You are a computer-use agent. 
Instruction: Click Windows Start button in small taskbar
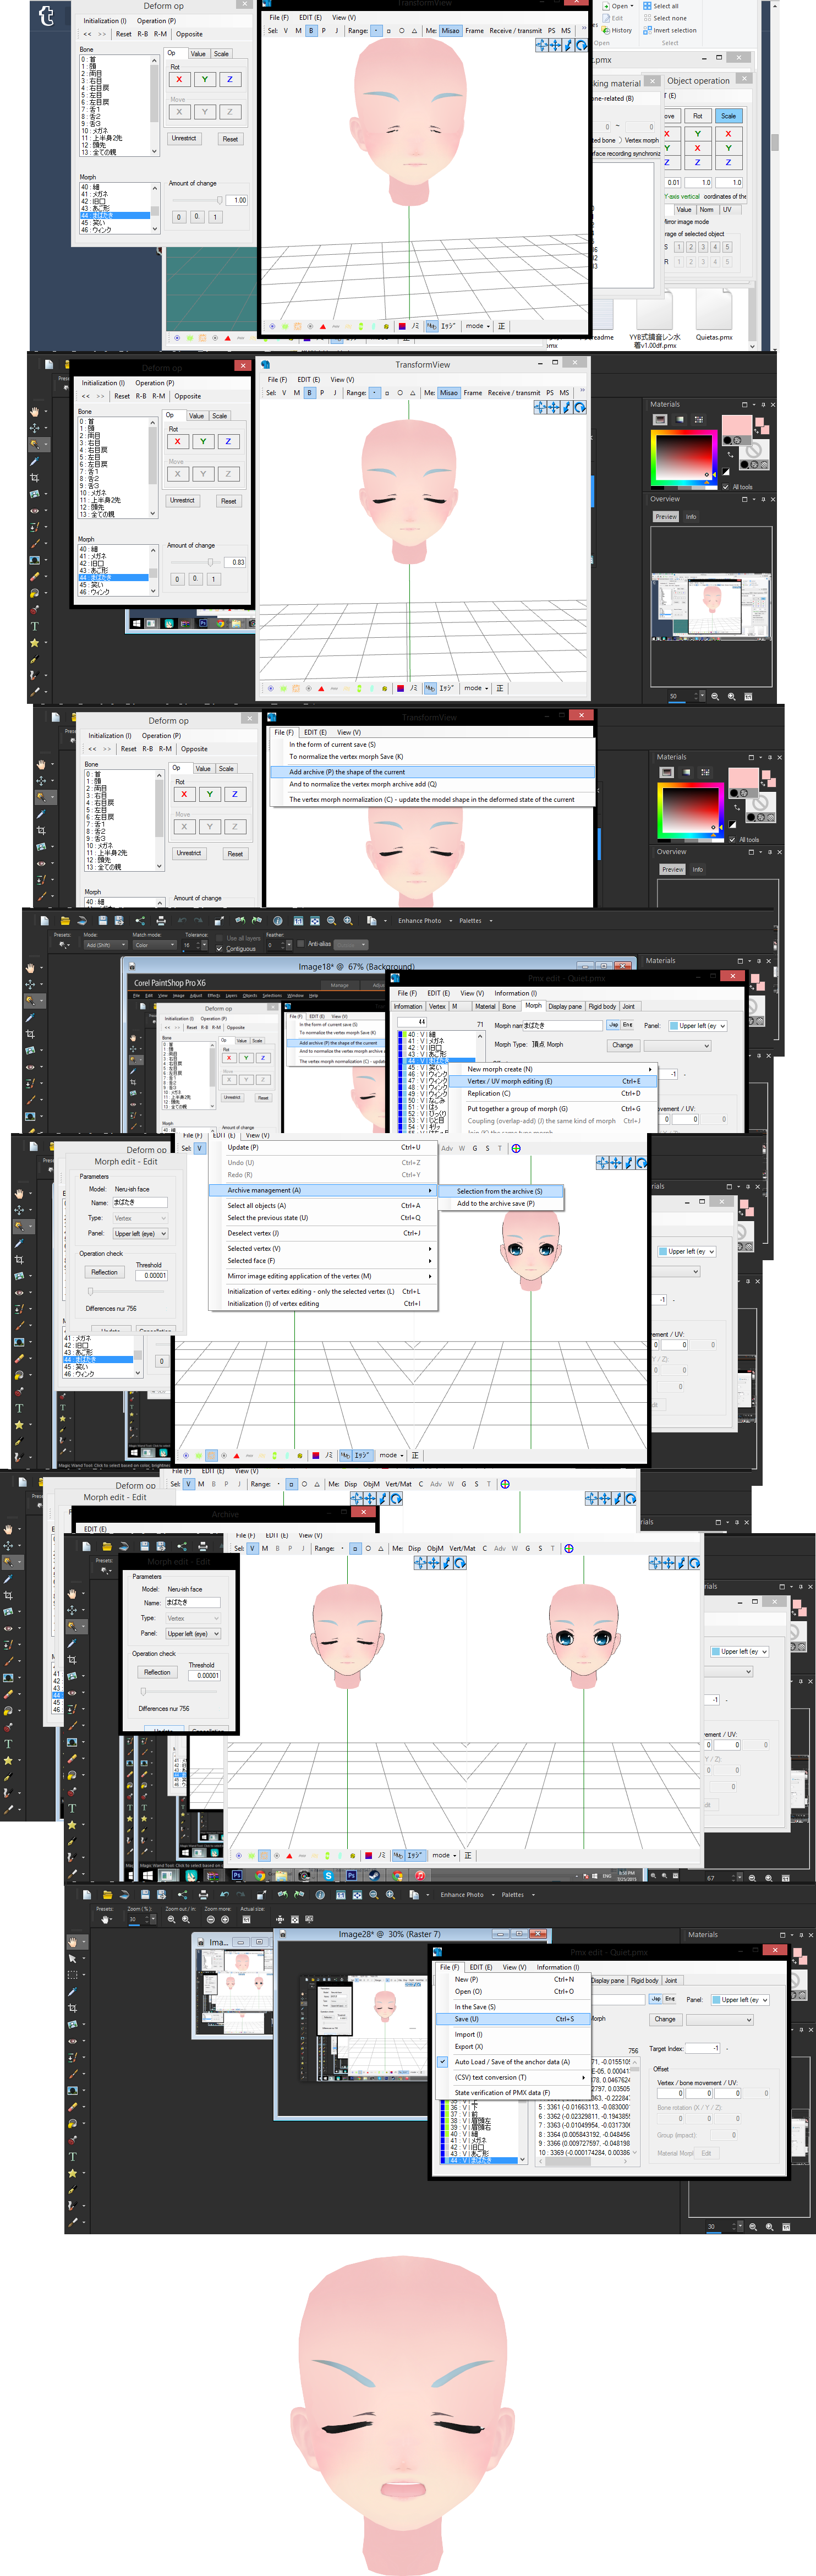tap(136, 623)
